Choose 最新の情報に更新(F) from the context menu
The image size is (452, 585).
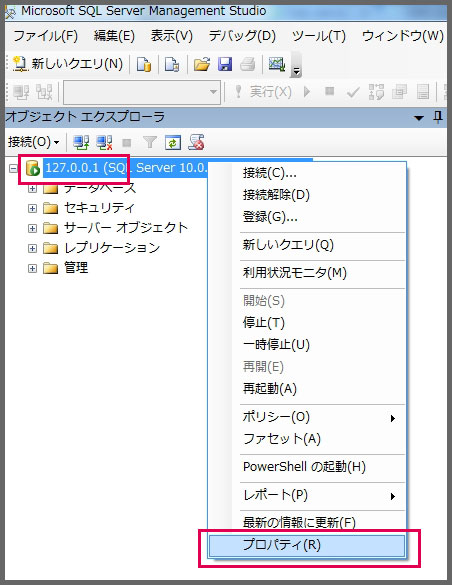[307, 522]
